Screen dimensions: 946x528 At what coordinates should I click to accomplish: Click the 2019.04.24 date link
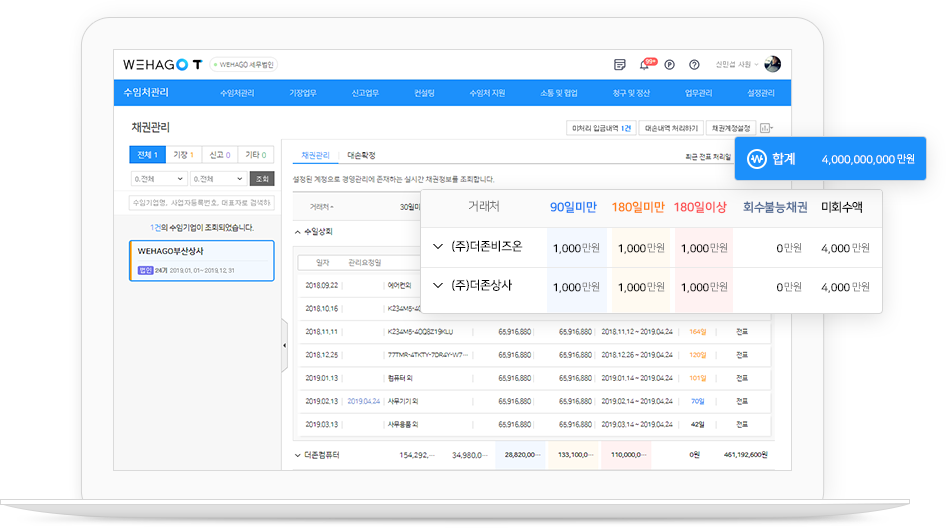[x=364, y=401]
